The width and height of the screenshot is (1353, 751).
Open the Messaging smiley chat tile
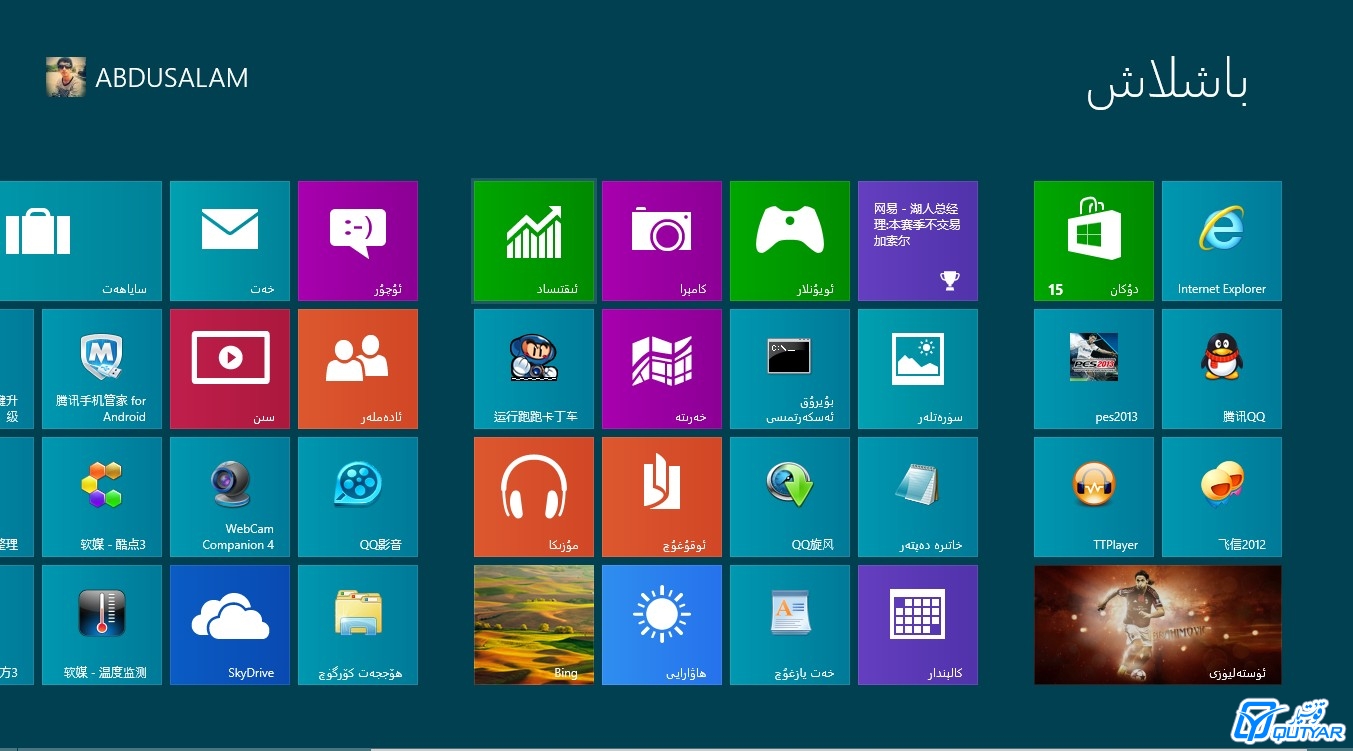pos(358,241)
